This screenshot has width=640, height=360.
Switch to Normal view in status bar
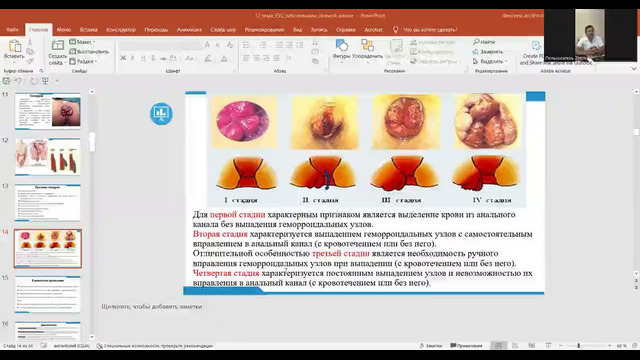pyautogui.click(x=498, y=346)
